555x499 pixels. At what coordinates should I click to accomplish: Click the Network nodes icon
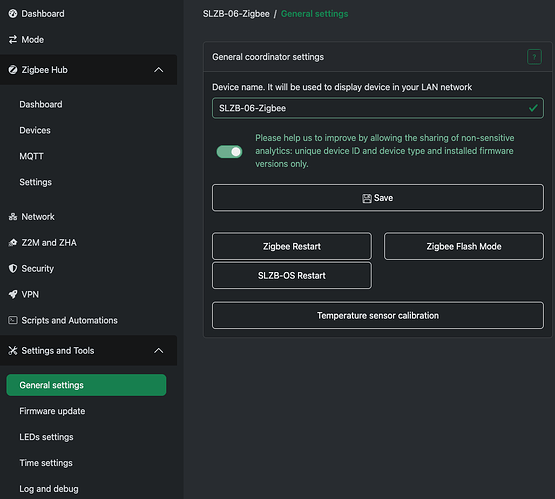coord(13,217)
